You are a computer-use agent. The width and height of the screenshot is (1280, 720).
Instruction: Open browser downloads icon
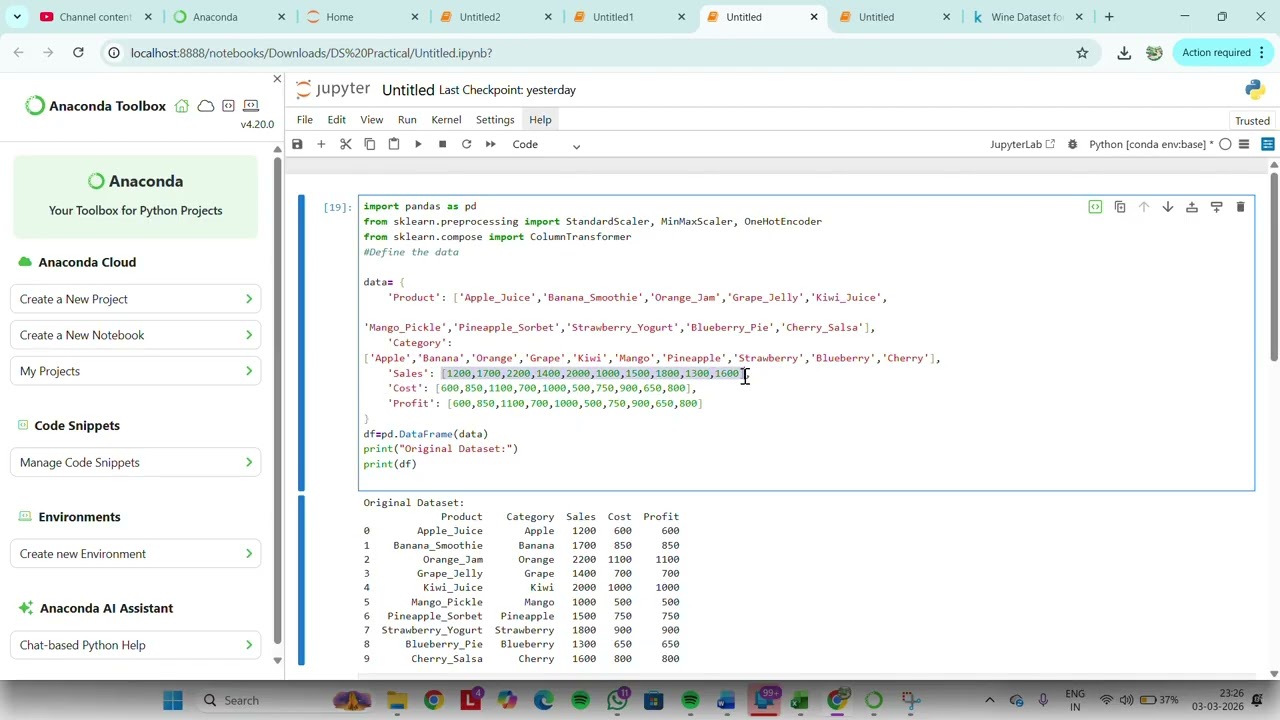tap(1124, 53)
